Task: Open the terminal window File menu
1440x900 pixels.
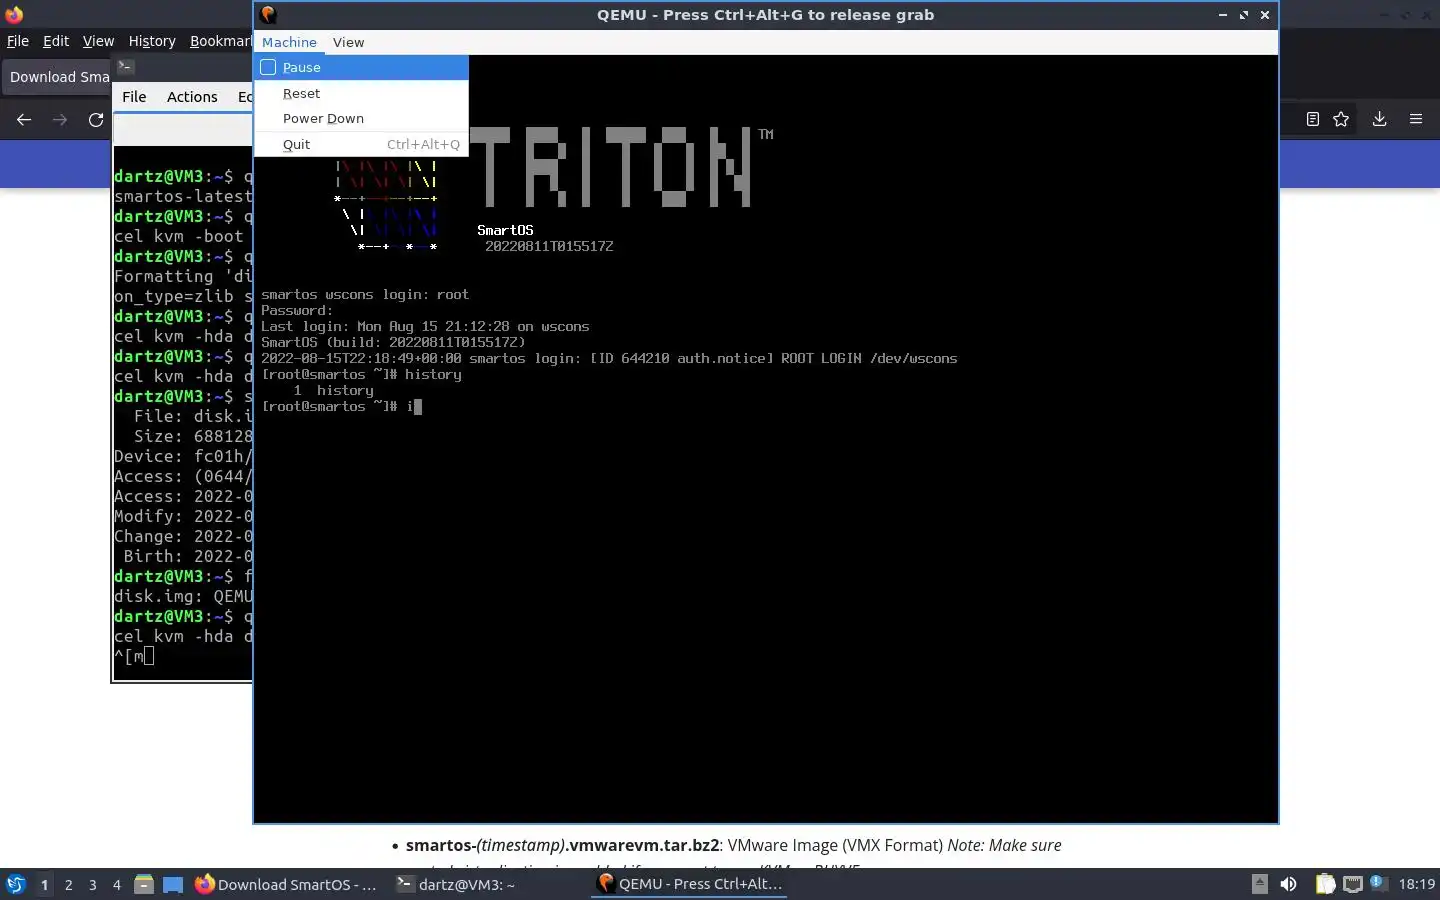Action: click(x=134, y=97)
